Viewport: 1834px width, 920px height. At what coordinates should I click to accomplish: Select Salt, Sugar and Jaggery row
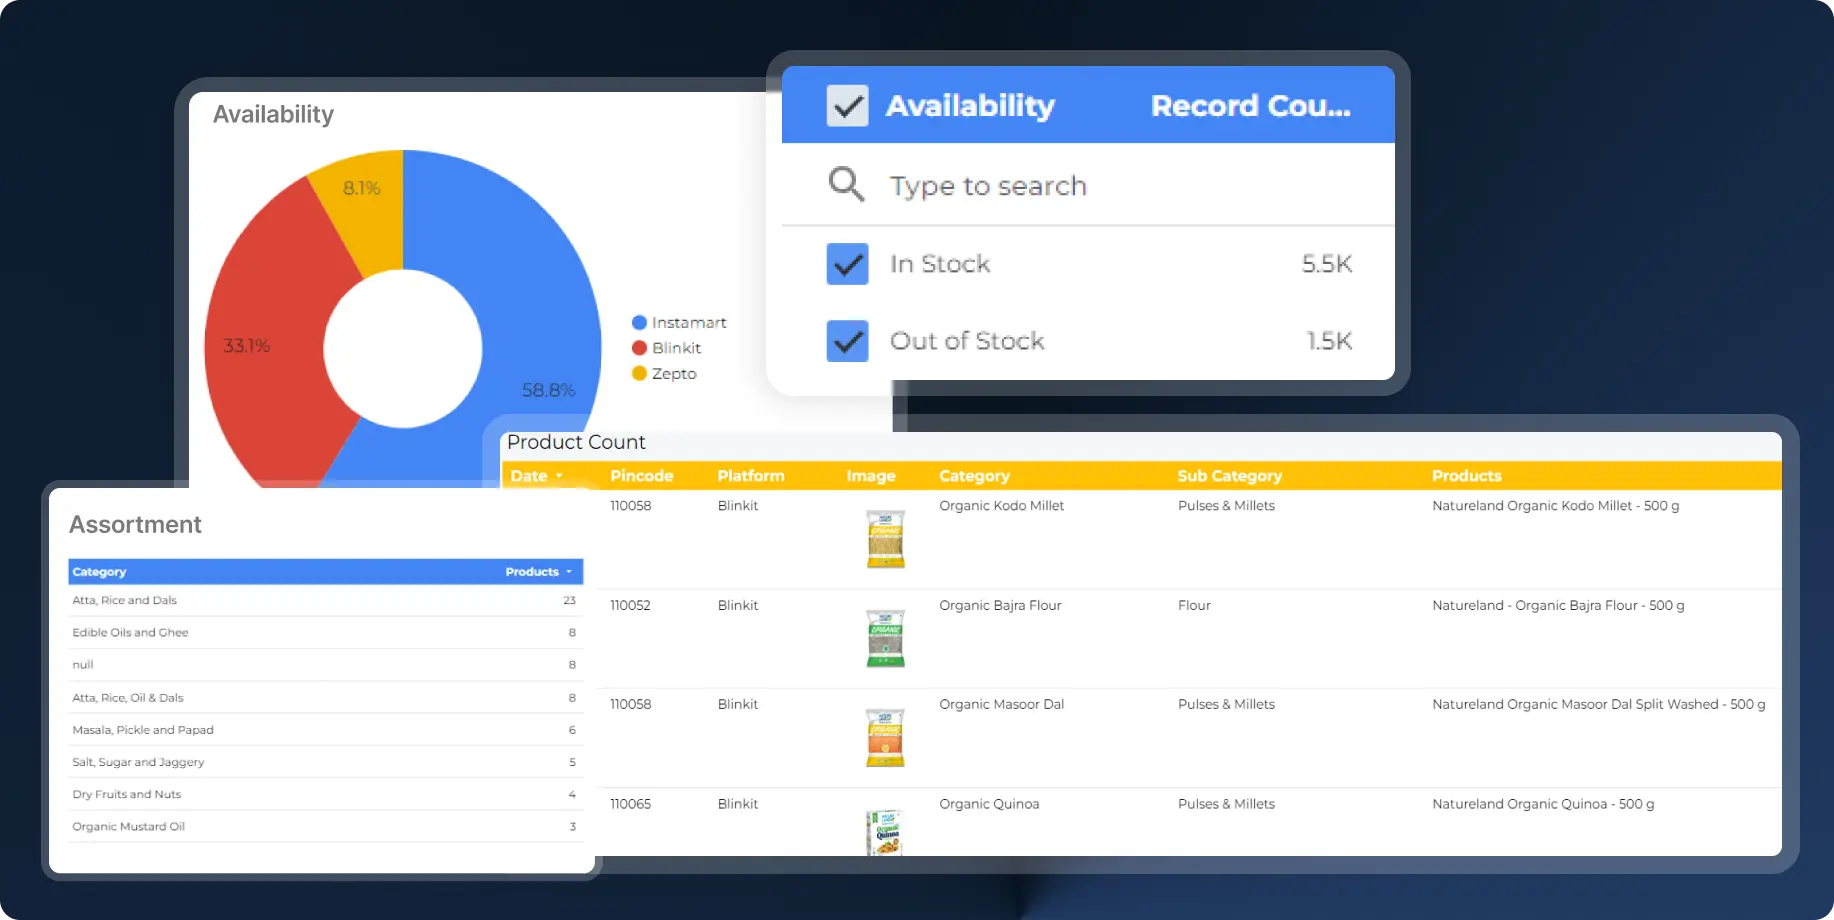click(x=325, y=762)
